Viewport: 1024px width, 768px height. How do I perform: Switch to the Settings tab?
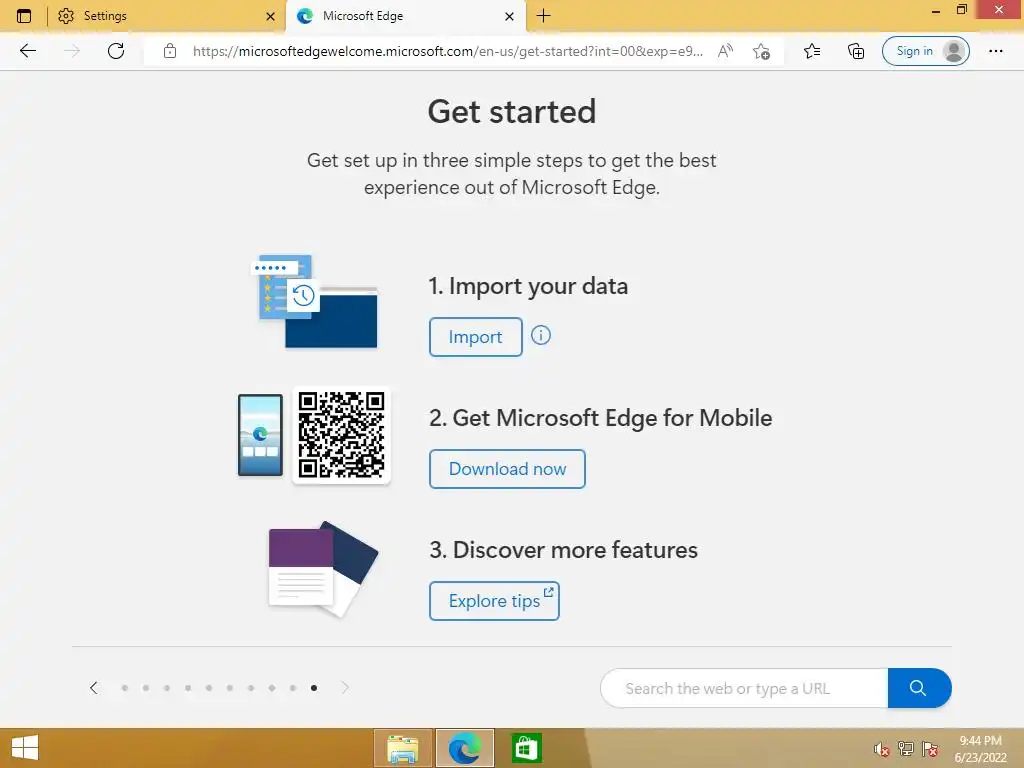163,16
